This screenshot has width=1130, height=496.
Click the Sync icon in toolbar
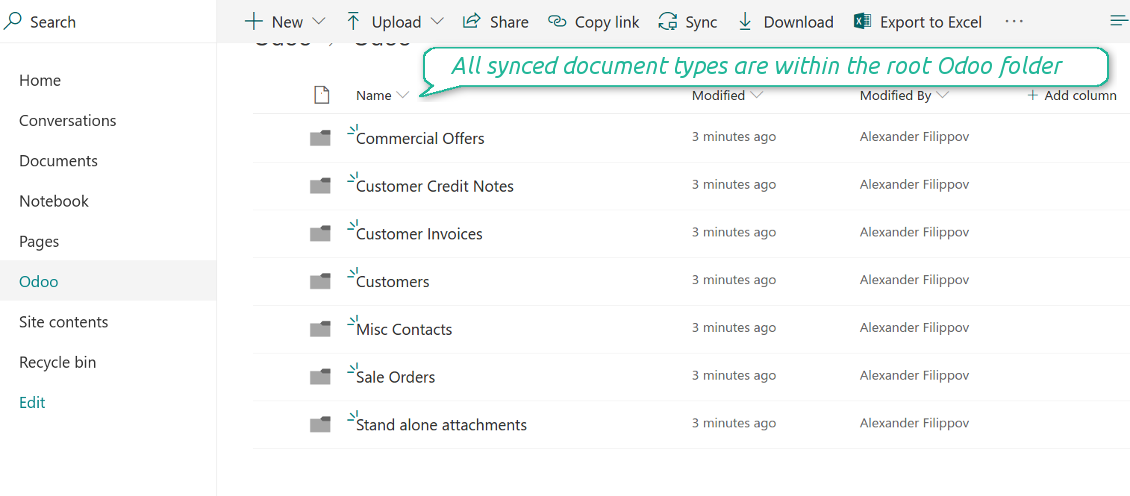(667, 22)
